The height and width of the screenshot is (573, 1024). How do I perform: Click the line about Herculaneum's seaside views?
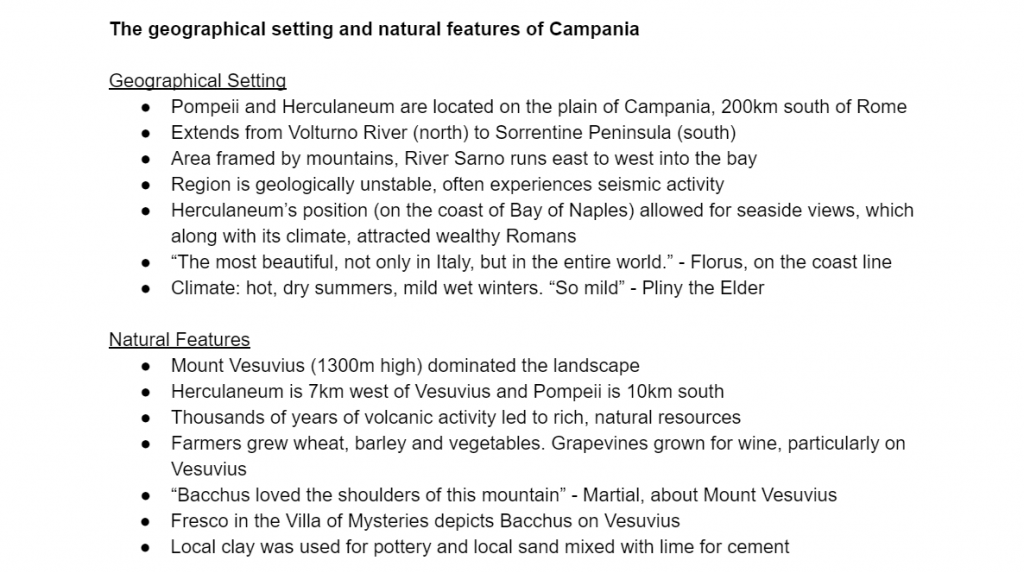541,211
